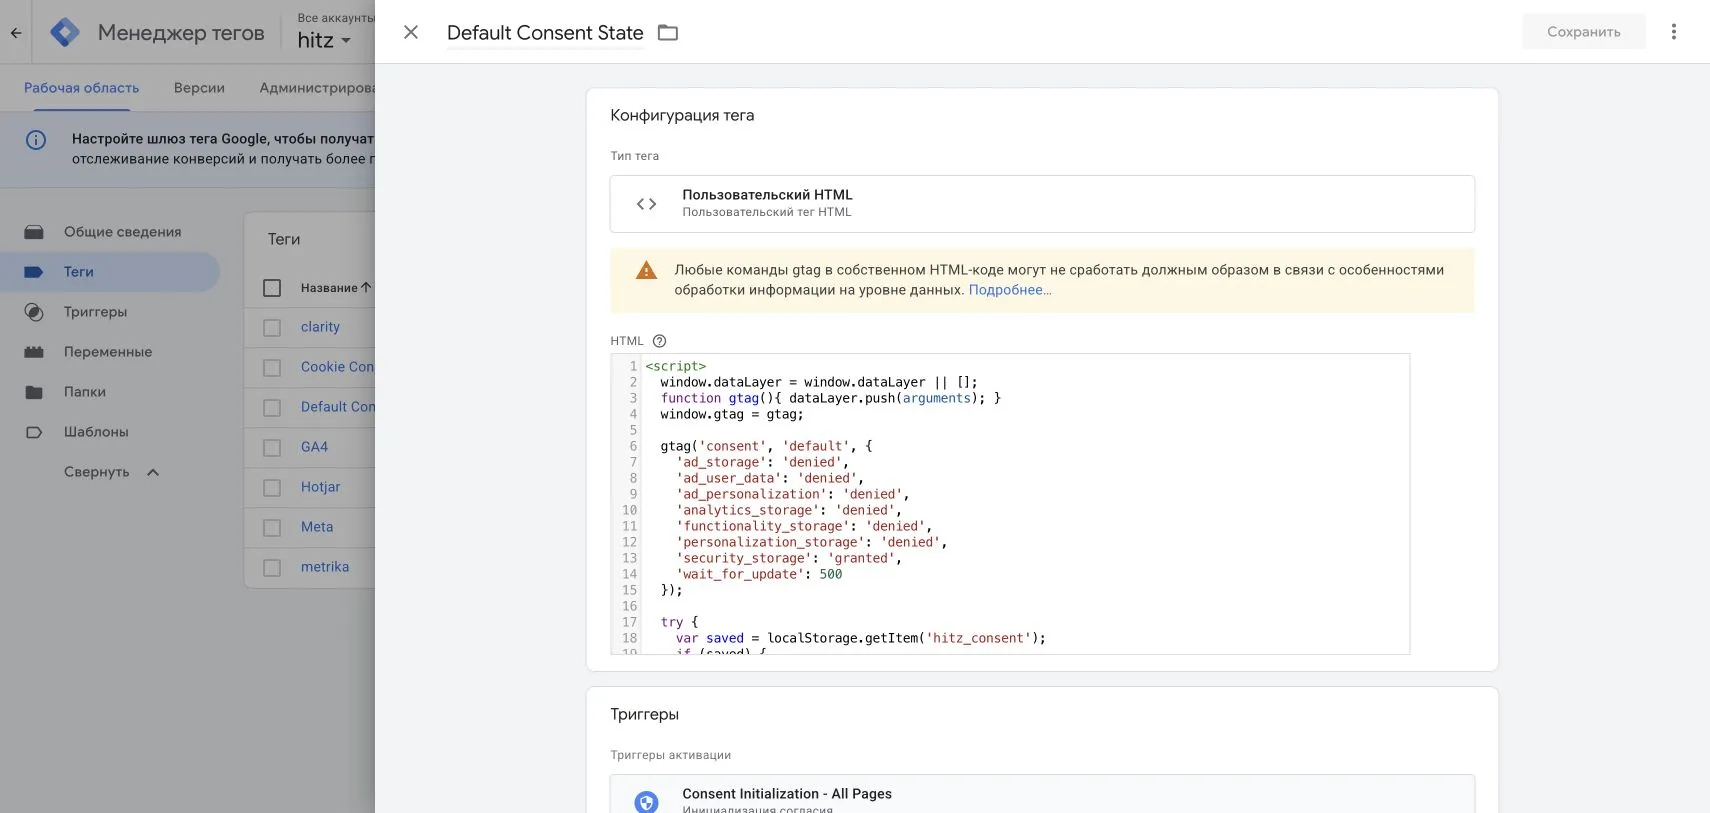
Task: Switch to the Версии tab
Action: click(199, 88)
